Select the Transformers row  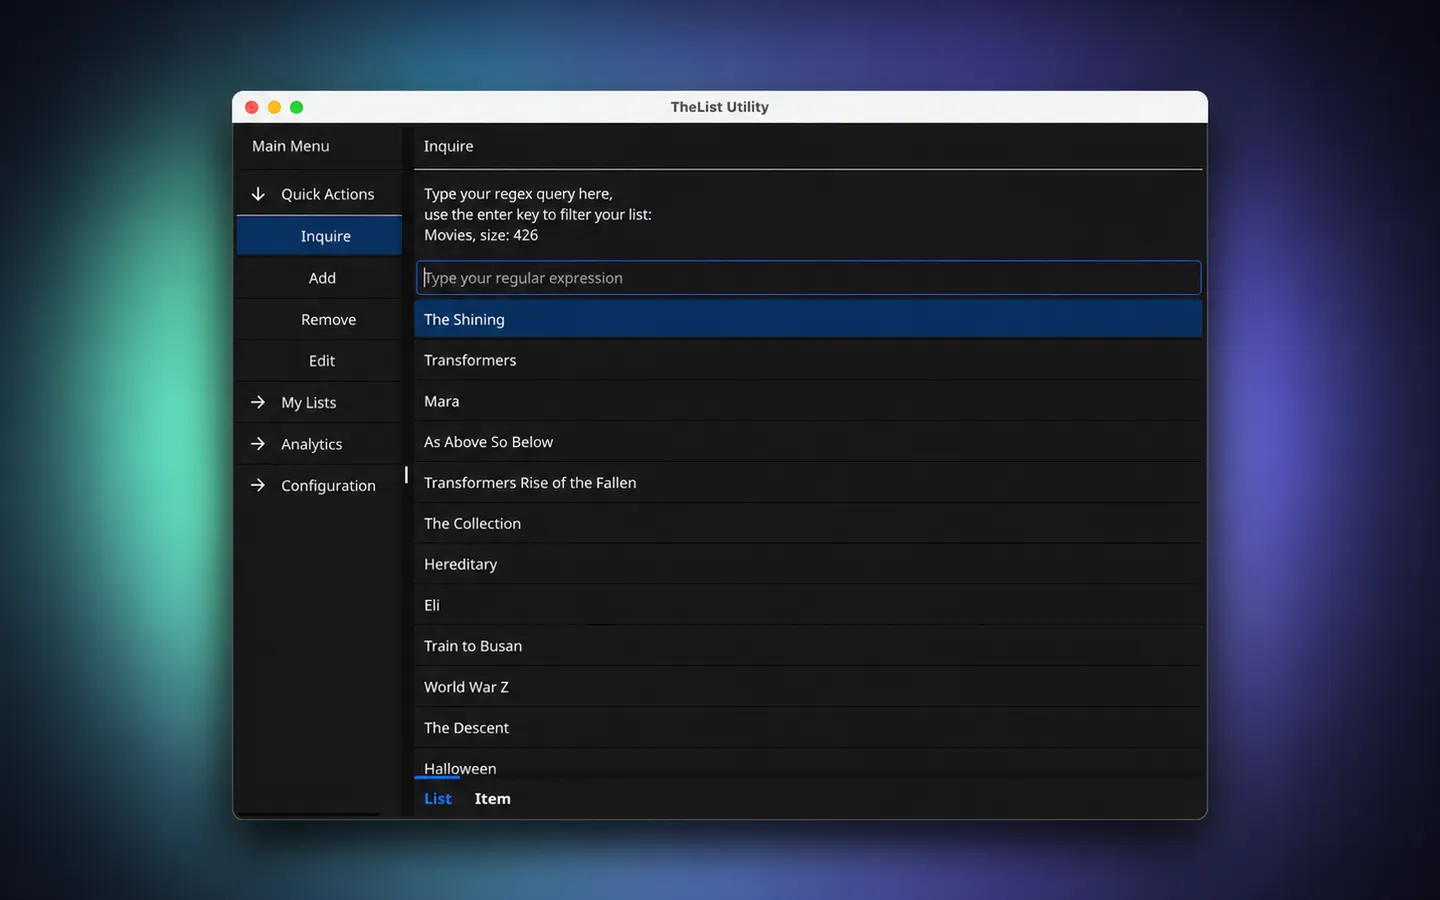808,360
